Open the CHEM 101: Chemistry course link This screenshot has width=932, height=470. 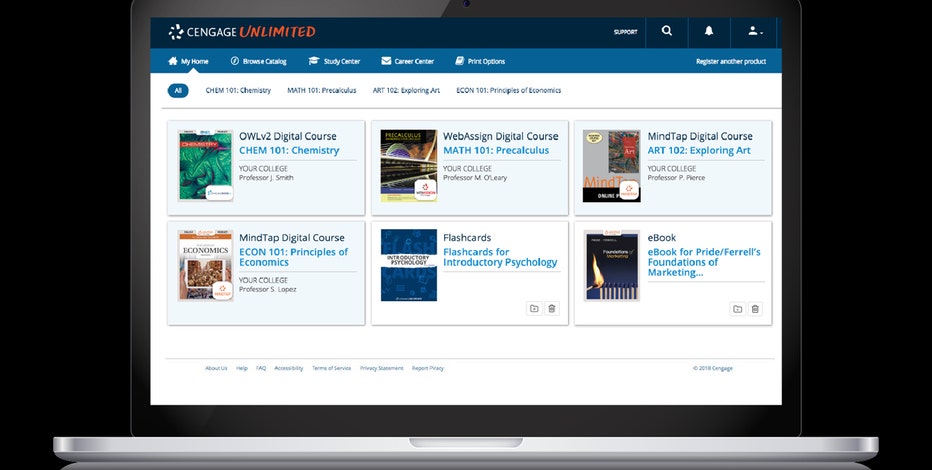(x=289, y=150)
